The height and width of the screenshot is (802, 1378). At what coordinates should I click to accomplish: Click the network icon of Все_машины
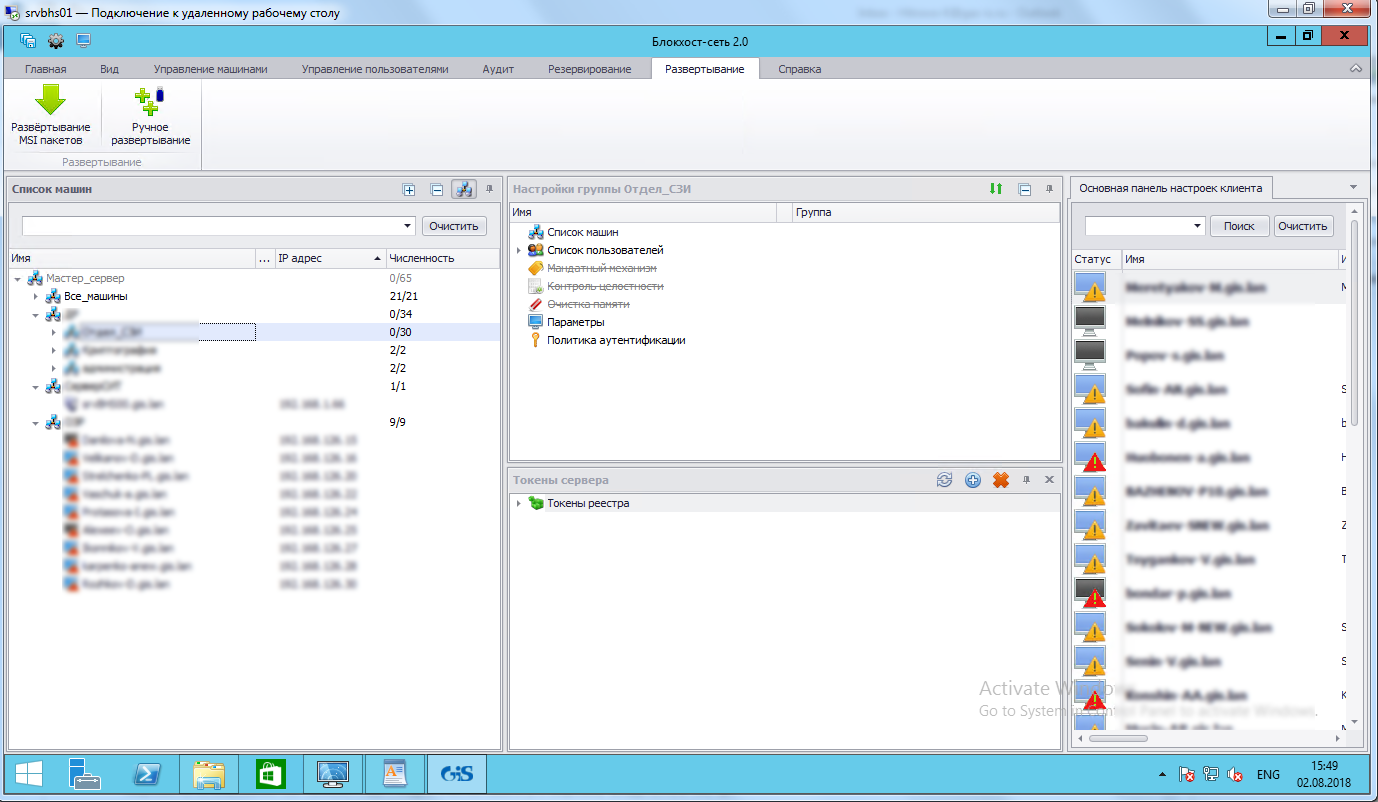(x=54, y=296)
